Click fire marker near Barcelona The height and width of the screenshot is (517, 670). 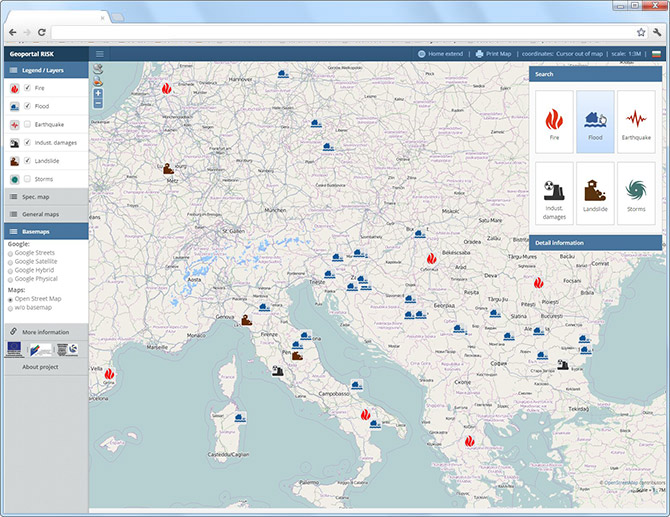tap(109, 374)
